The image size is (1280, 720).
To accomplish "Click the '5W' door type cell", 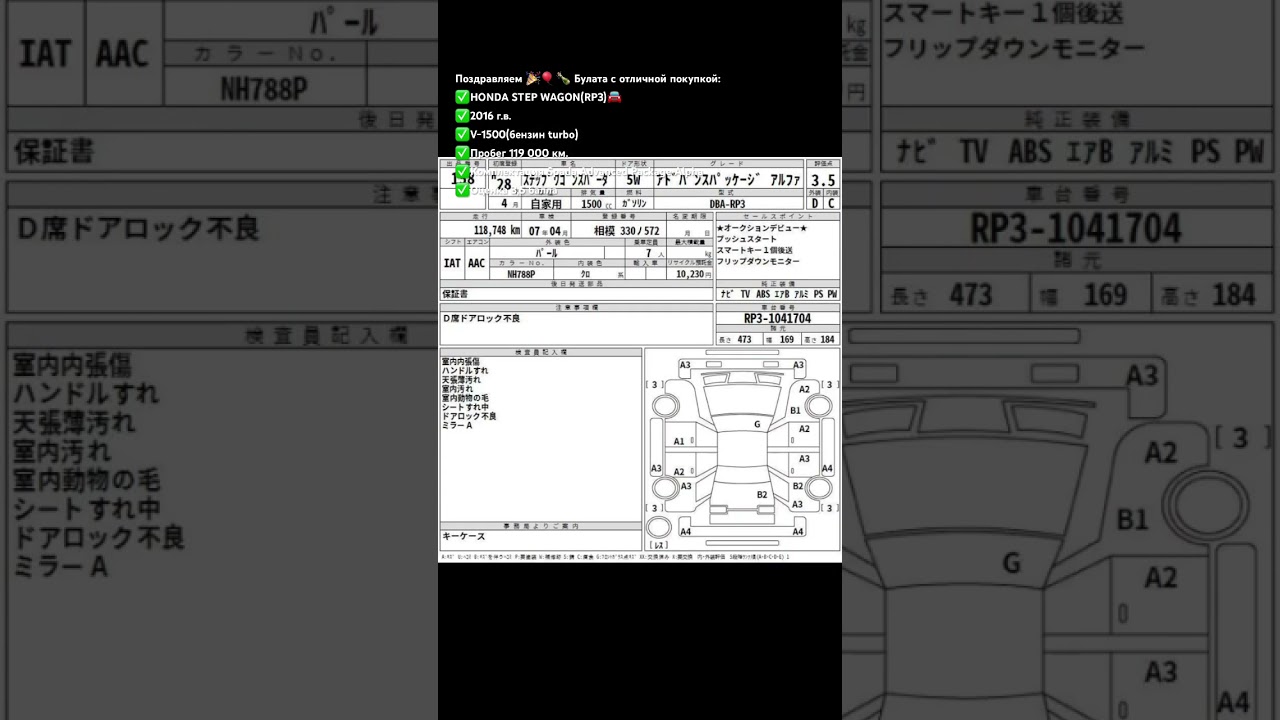I will pyautogui.click(x=633, y=180).
